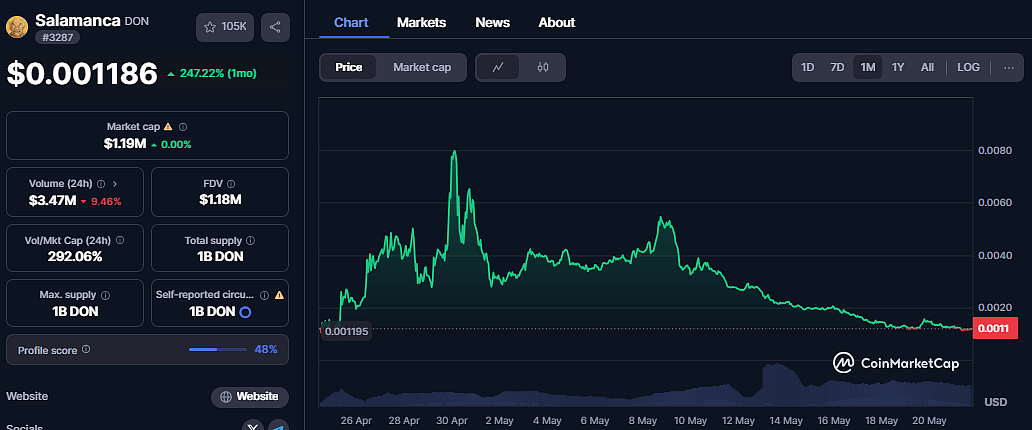
Task: Open the share icon button
Action: (275, 27)
